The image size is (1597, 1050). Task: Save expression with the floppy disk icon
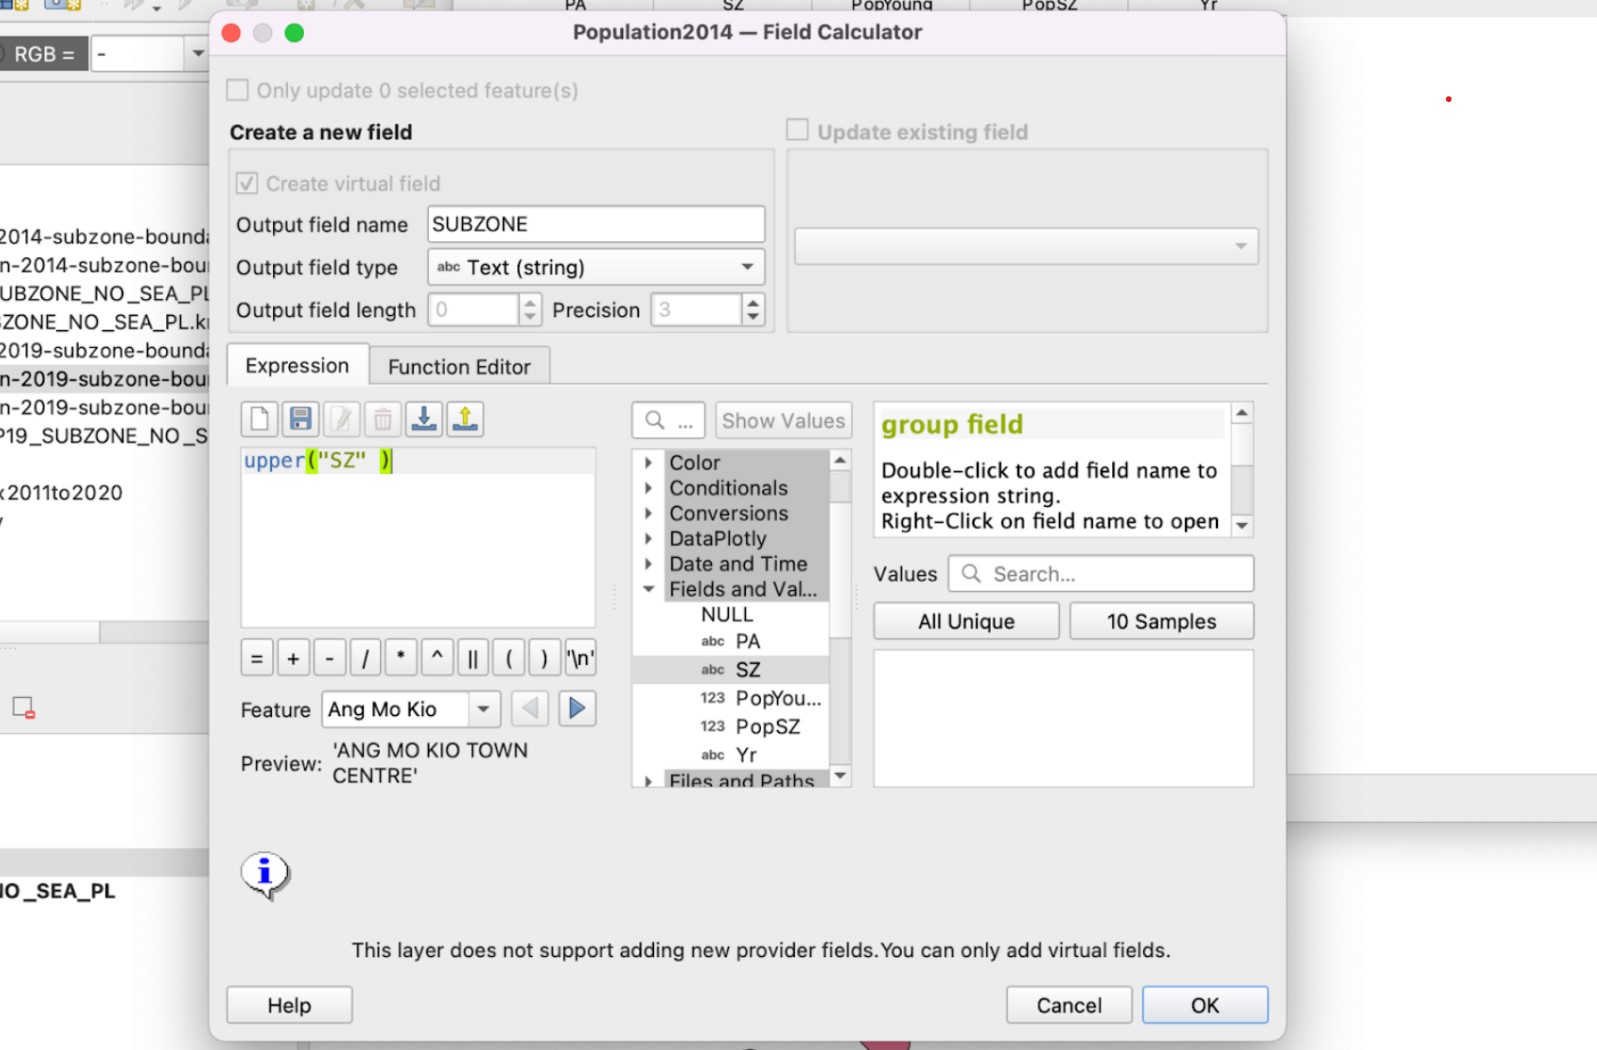300,419
